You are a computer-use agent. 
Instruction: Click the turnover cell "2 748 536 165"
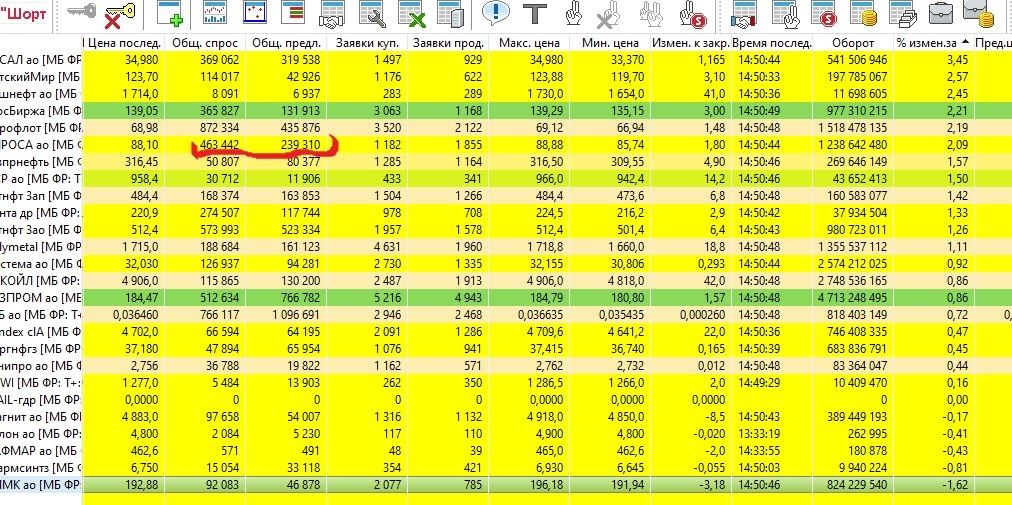coord(853,281)
